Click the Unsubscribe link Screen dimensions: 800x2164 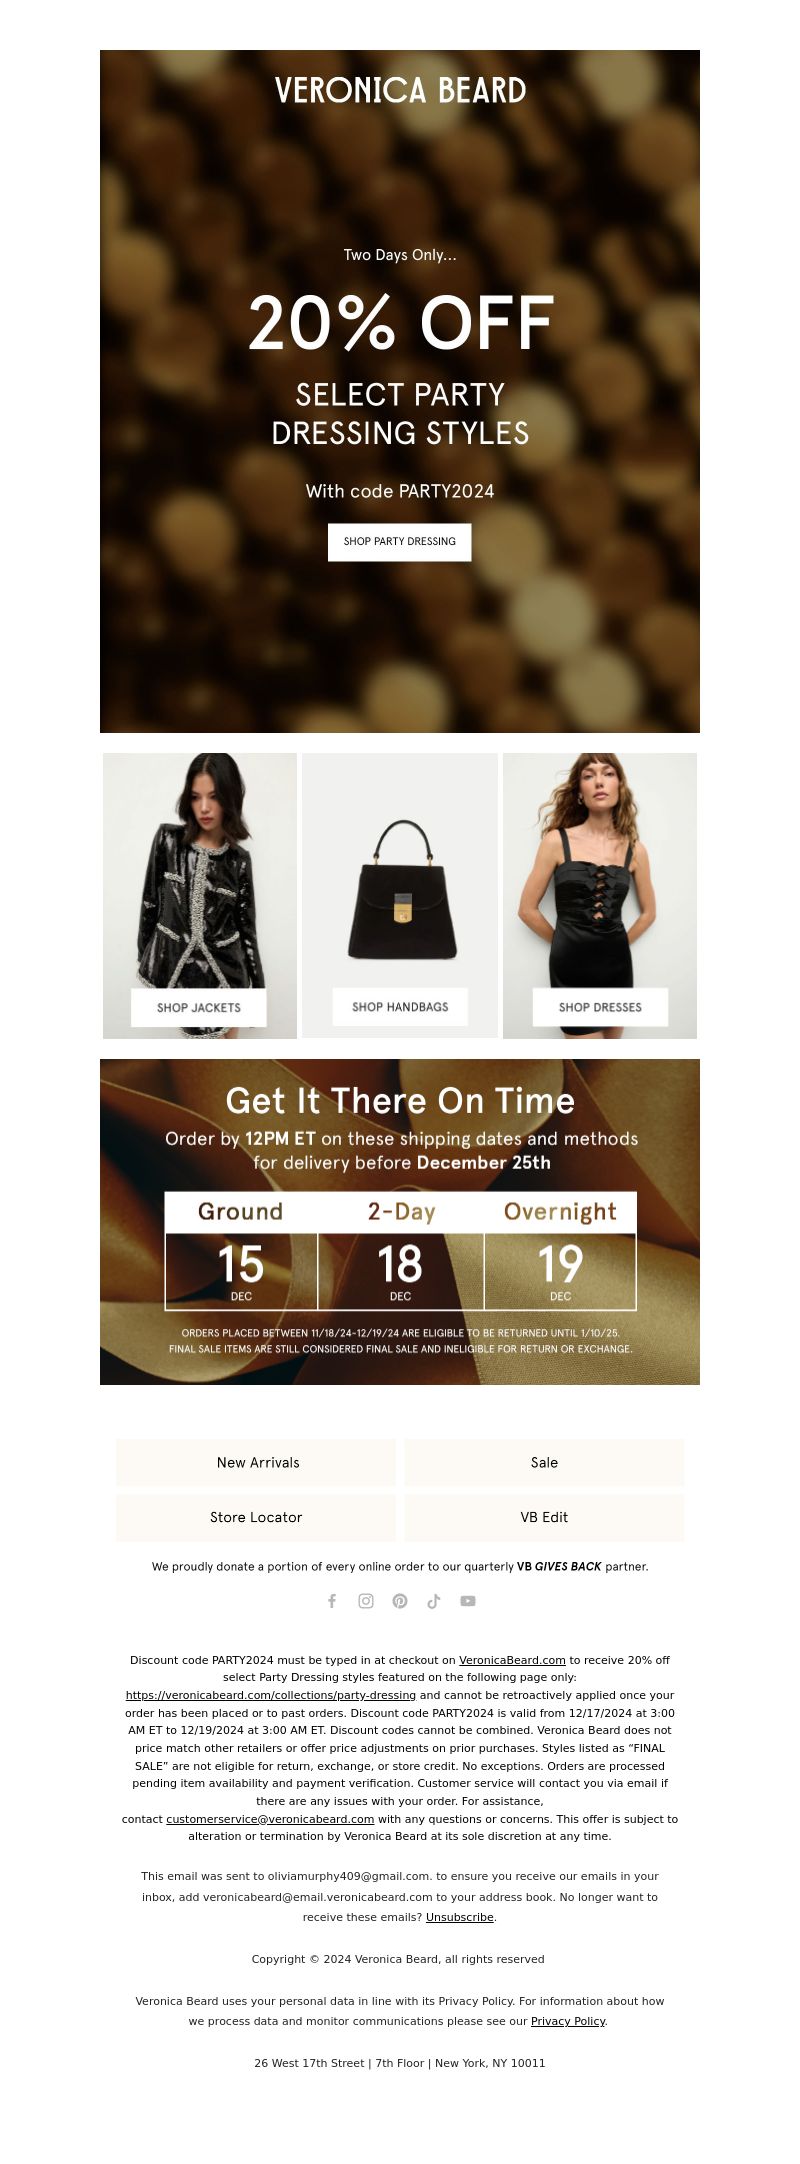[x=460, y=1917]
